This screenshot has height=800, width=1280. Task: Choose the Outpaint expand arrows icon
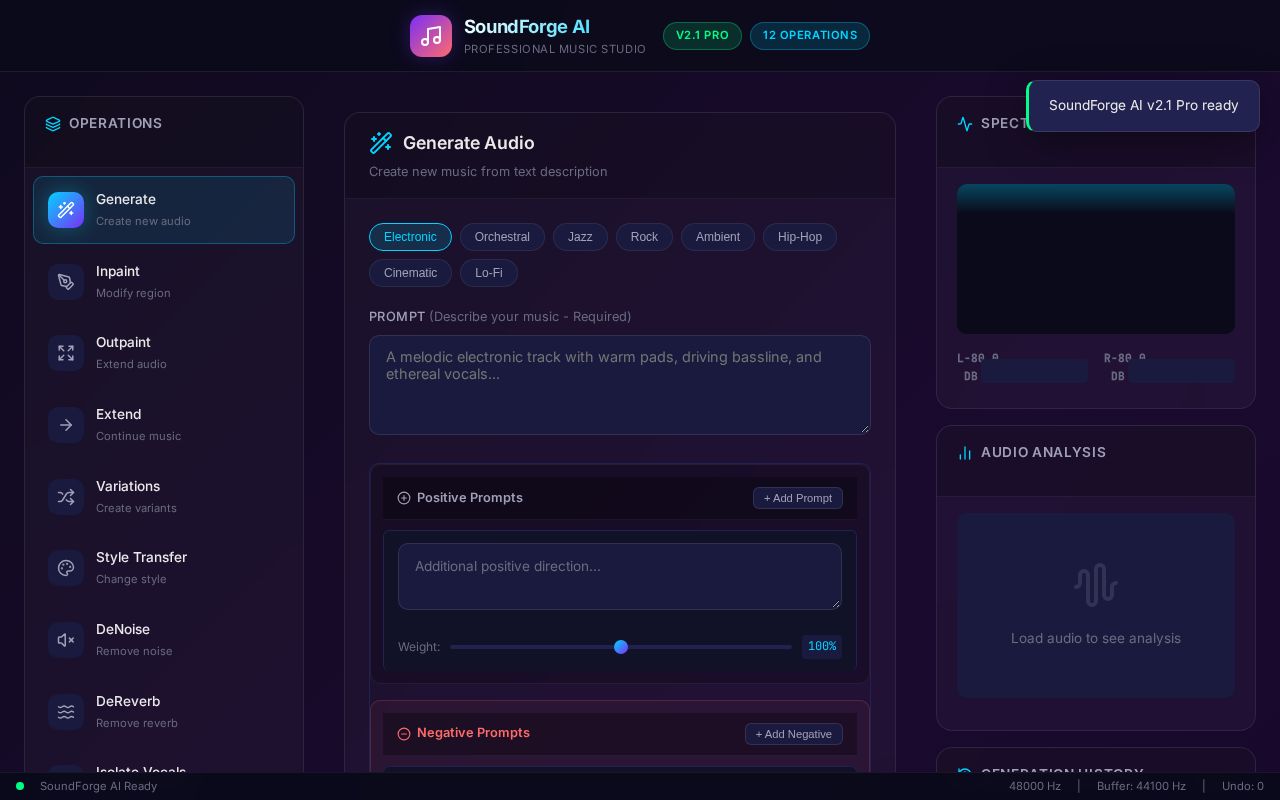click(66, 353)
